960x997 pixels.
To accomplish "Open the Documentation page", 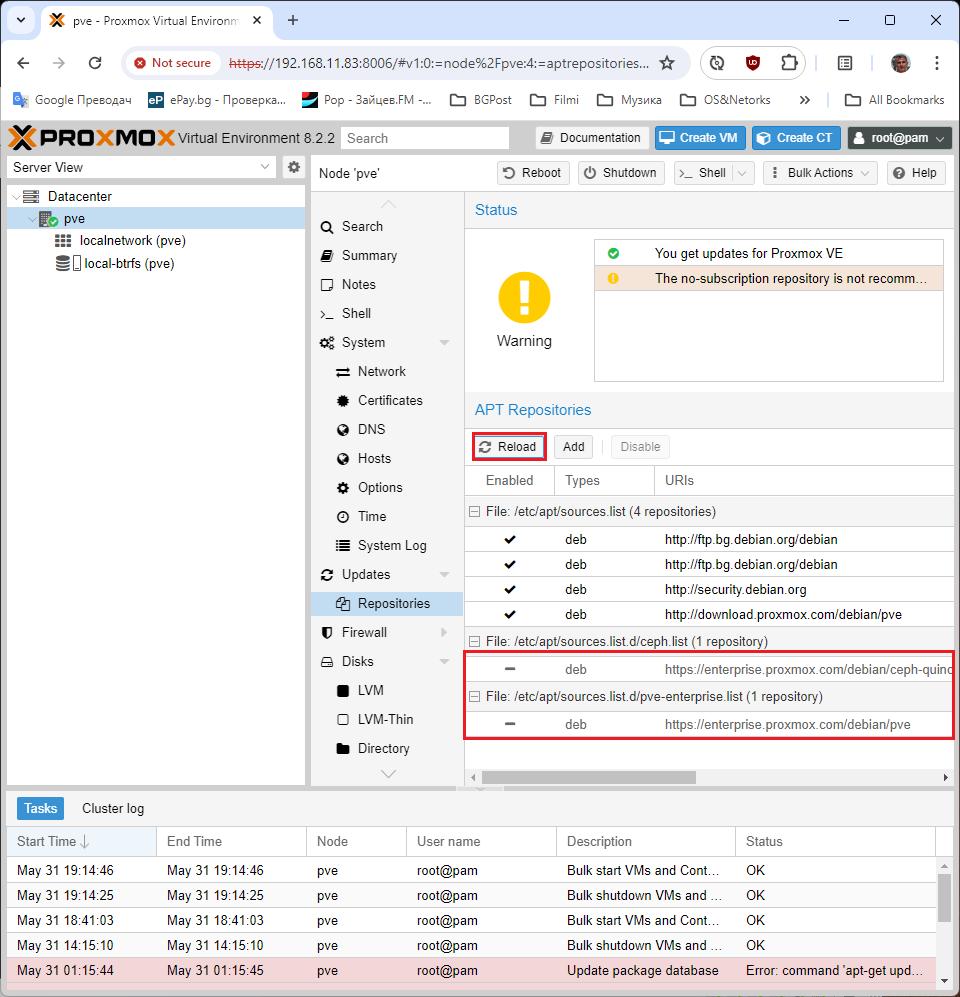I will coord(591,138).
